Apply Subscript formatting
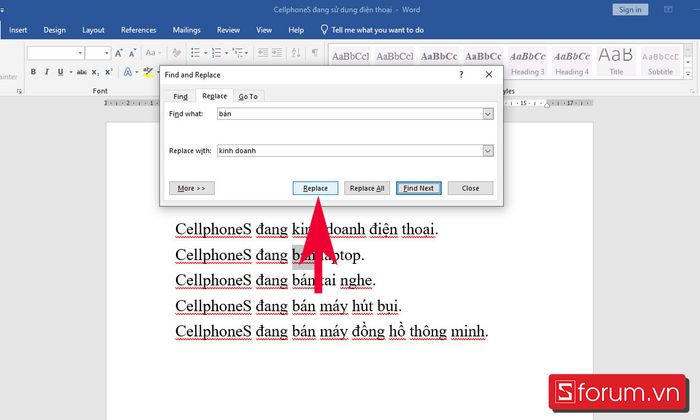Image resolution: width=700 pixels, height=420 pixels. (95, 72)
